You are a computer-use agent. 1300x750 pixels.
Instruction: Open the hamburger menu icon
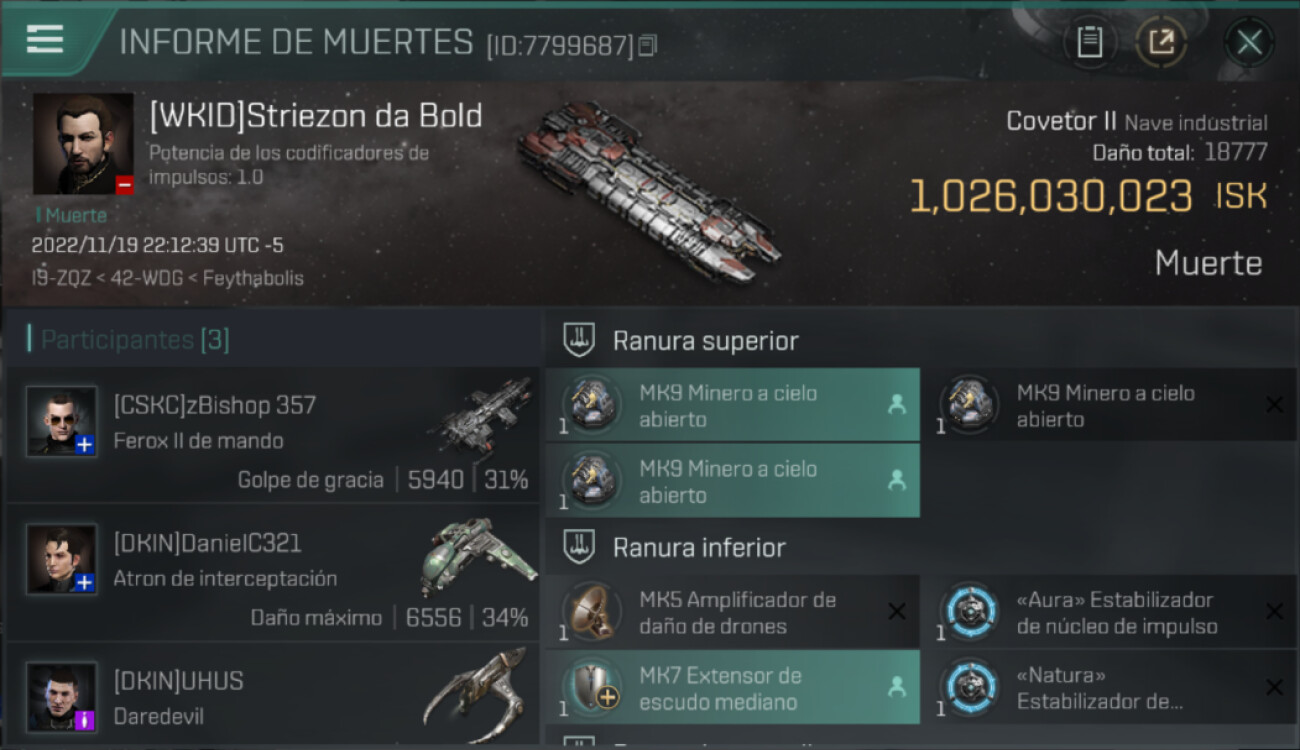point(45,39)
